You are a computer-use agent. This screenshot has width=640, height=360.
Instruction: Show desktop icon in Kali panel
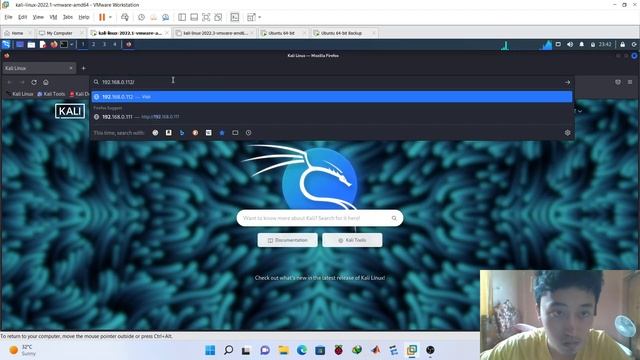[20, 44]
